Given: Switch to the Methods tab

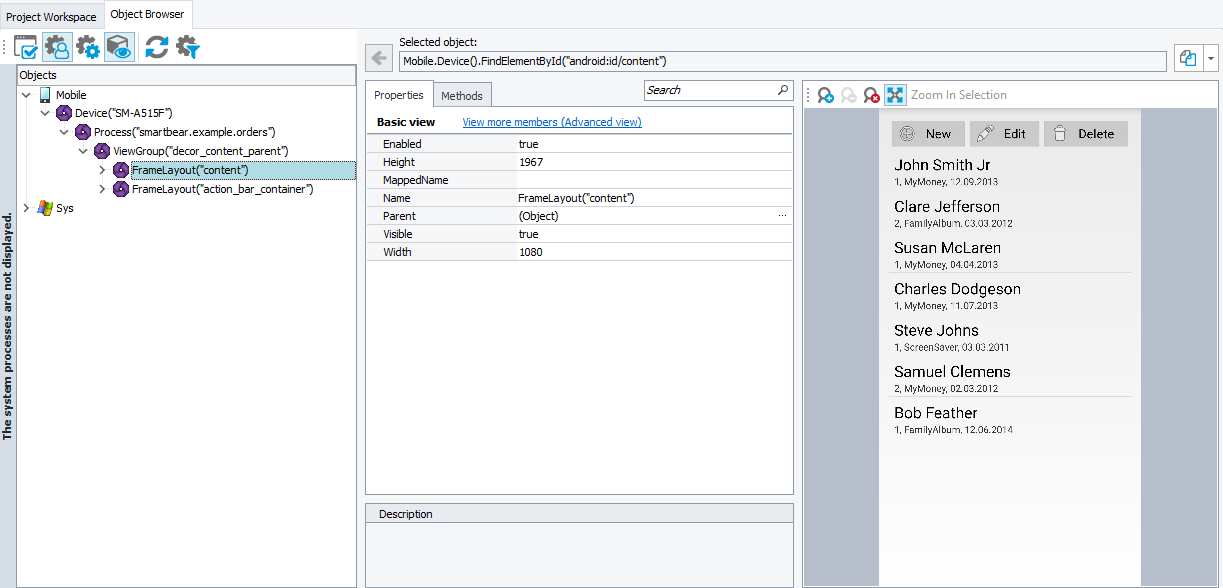Looking at the screenshot, I should click(x=462, y=95).
